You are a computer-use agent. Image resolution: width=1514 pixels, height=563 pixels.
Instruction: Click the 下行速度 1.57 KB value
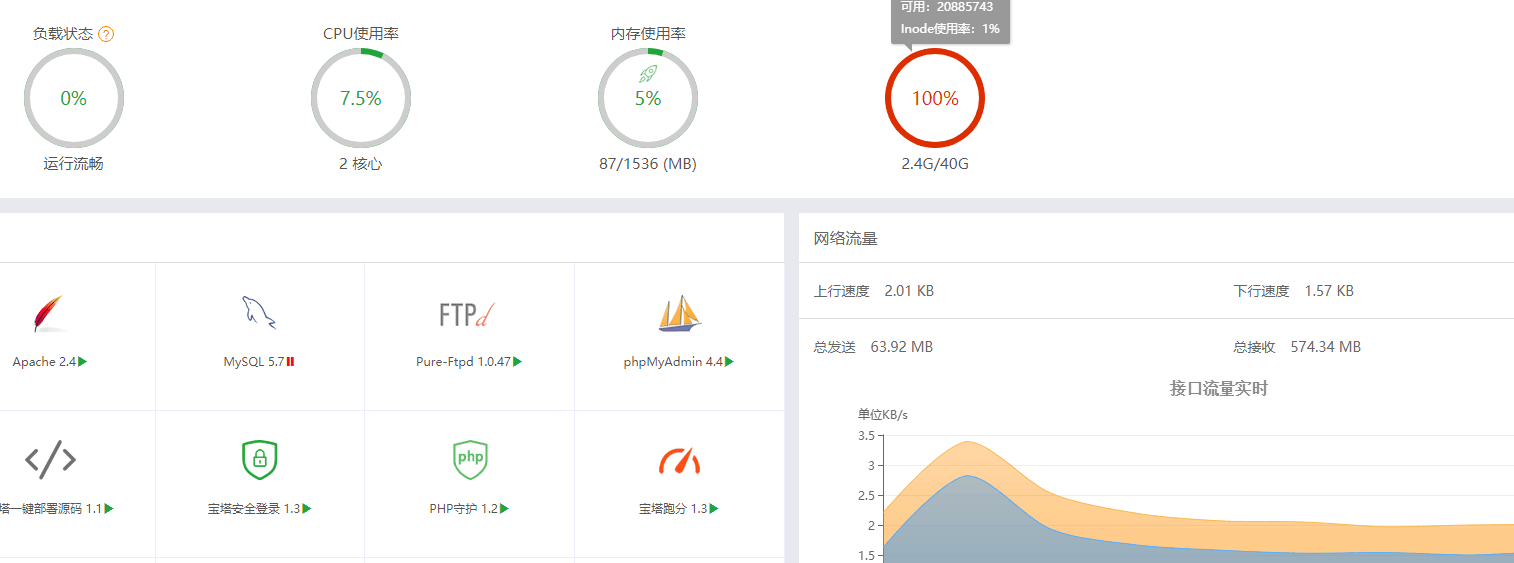click(1329, 291)
